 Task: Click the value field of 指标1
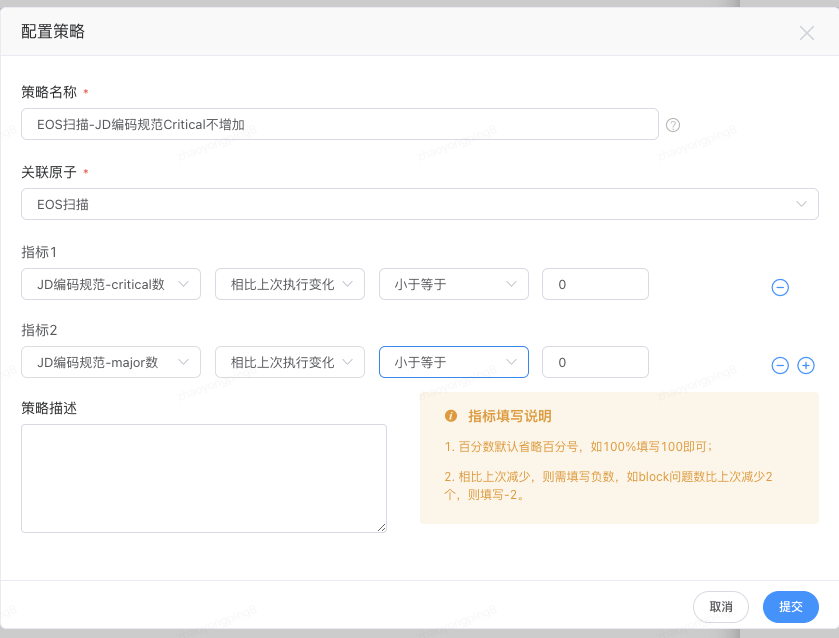point(595,284)
